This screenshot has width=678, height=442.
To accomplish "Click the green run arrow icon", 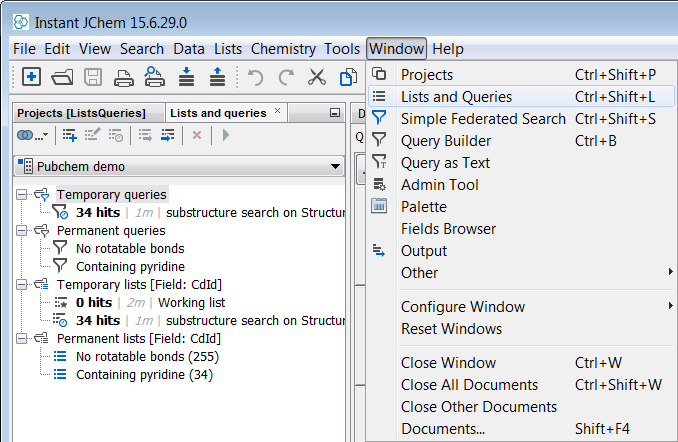I will pos(226,135).
